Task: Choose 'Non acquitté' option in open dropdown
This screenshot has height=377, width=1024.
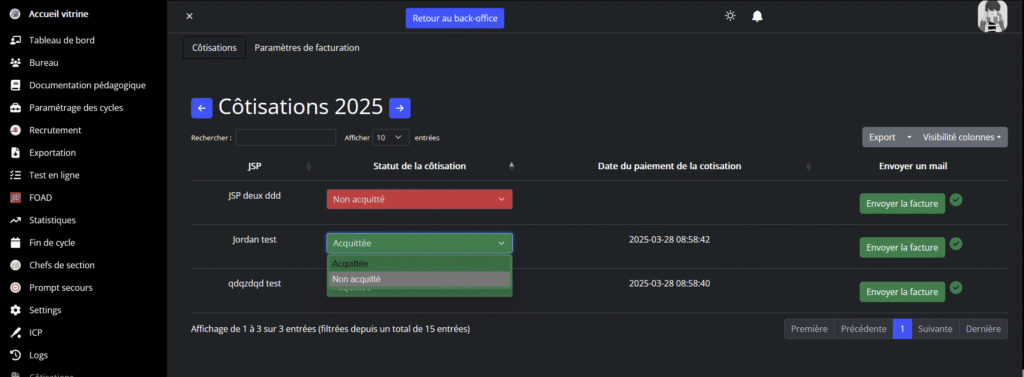Action: (x=419, y=279)
